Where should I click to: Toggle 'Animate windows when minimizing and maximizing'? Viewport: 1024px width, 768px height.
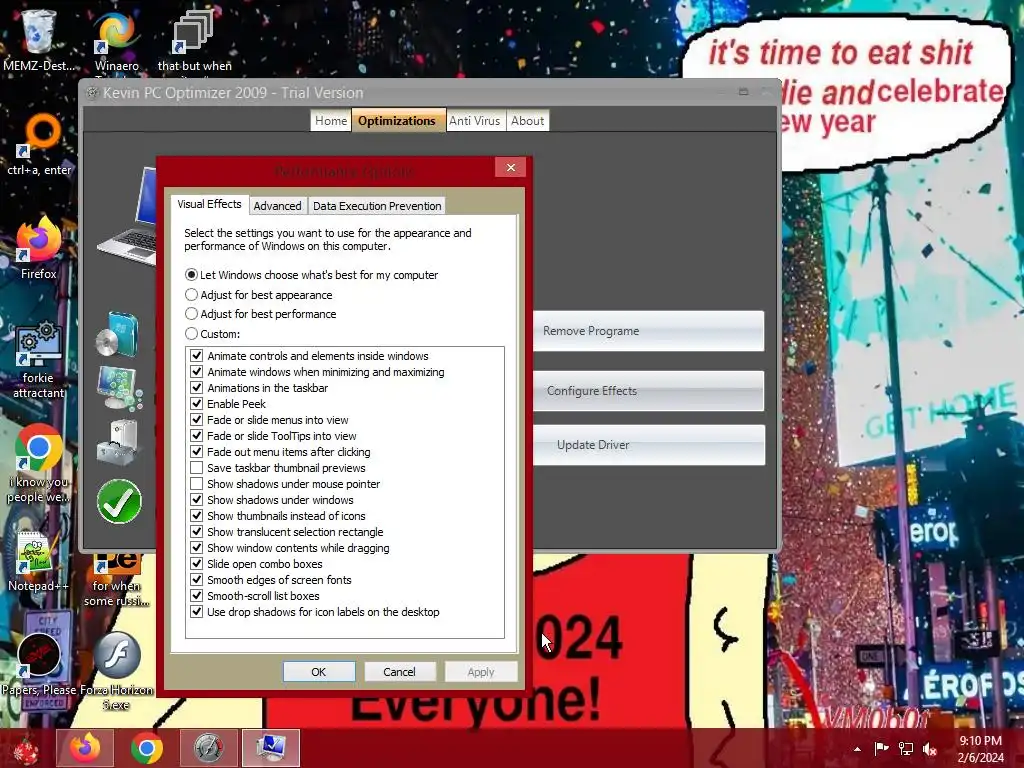tap(197, 372)
